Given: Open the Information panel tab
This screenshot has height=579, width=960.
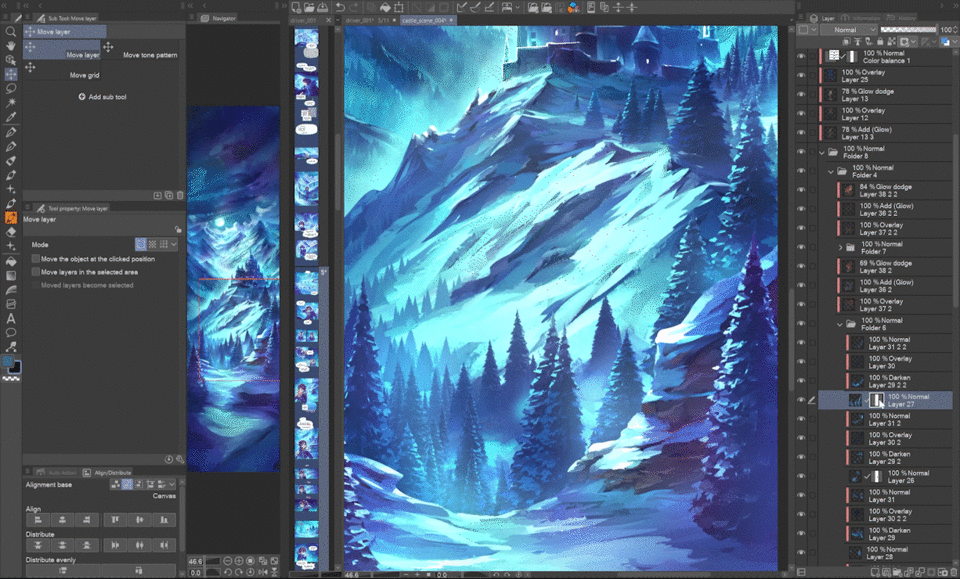Looking at the screenshot, I should pyautogui.click(x=861, y=18).
